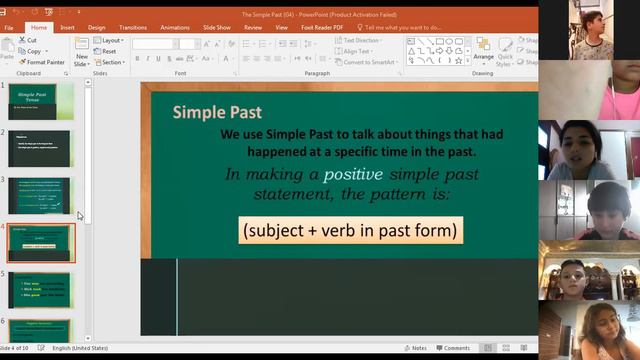640x360 pixels.
Task: Click the Tell me what you want to do box
Action: click(x=400, y=27)
